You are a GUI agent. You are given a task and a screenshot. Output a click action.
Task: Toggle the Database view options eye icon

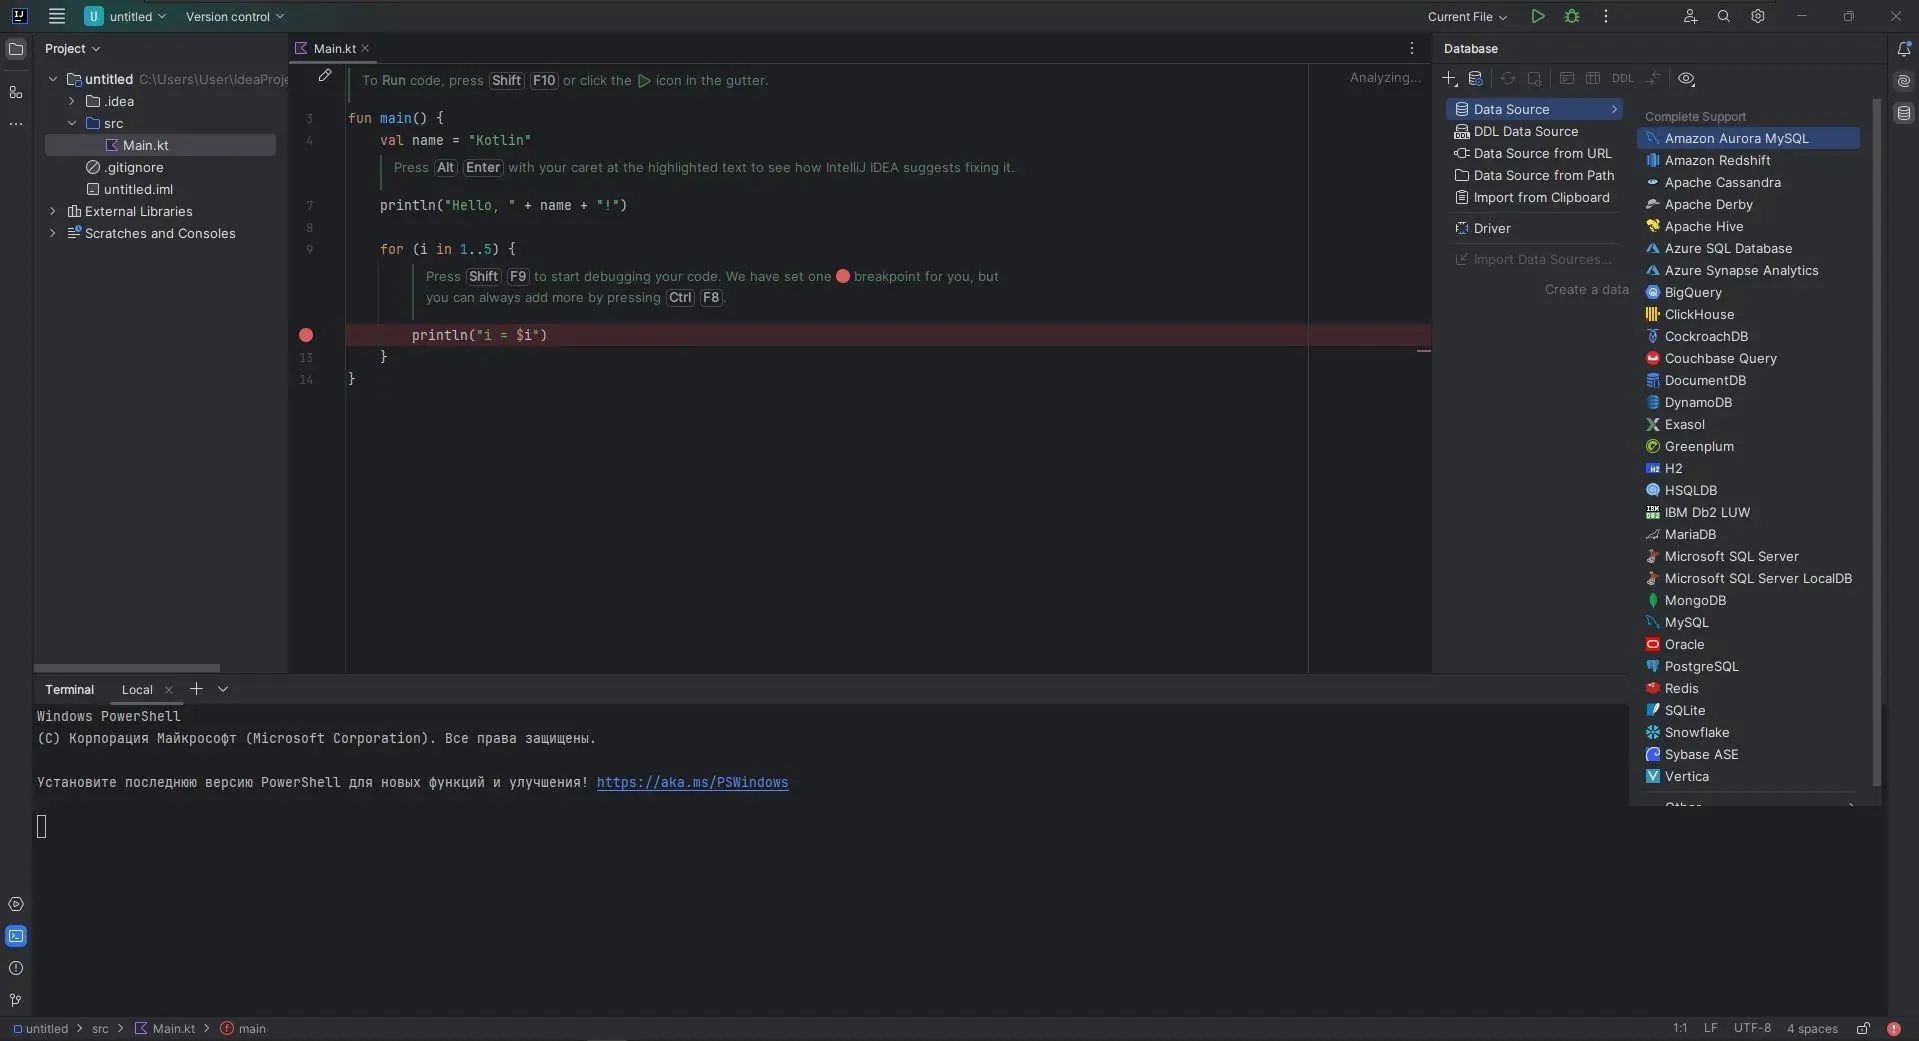pos(1686,79)
